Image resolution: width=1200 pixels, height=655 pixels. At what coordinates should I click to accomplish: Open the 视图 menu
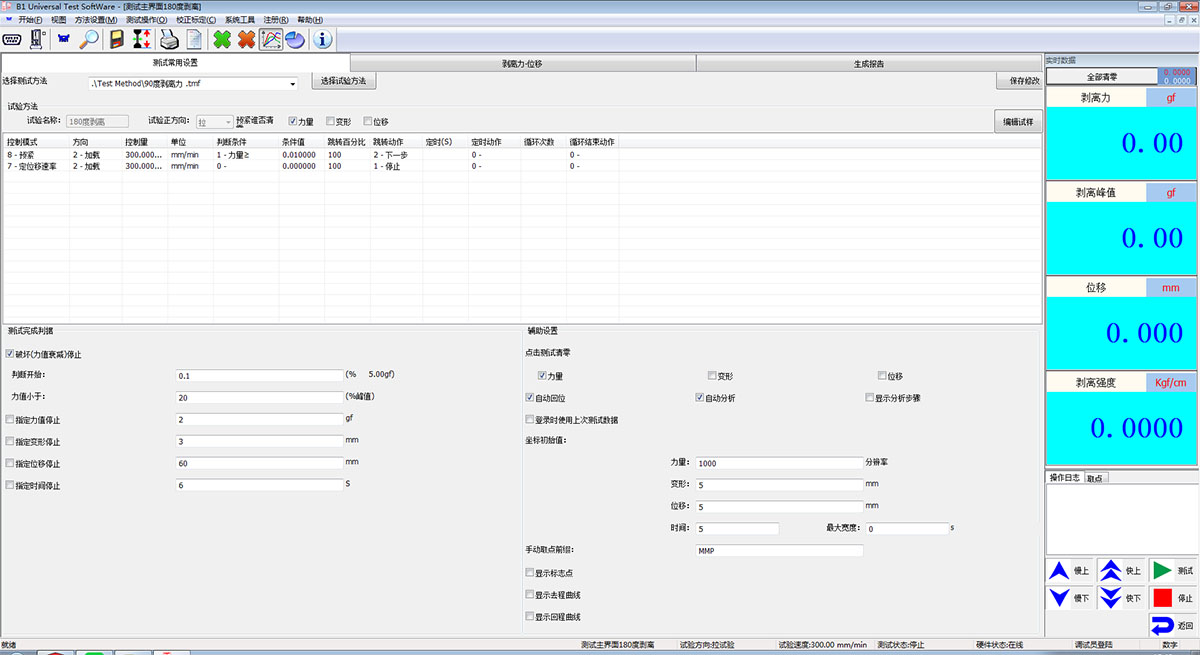[58, 20]
